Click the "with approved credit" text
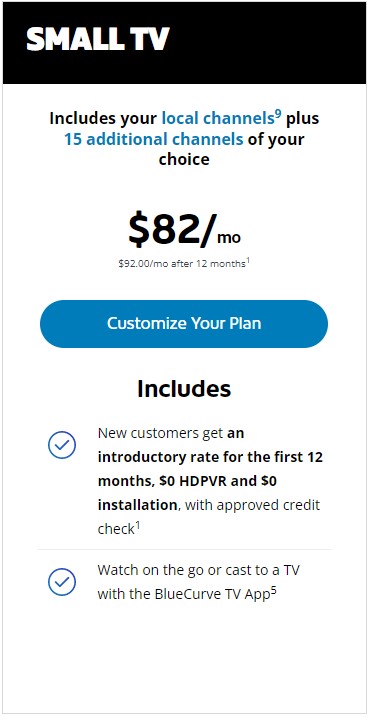This screenshot has width=368, height=717. click(x=253, y=506)
